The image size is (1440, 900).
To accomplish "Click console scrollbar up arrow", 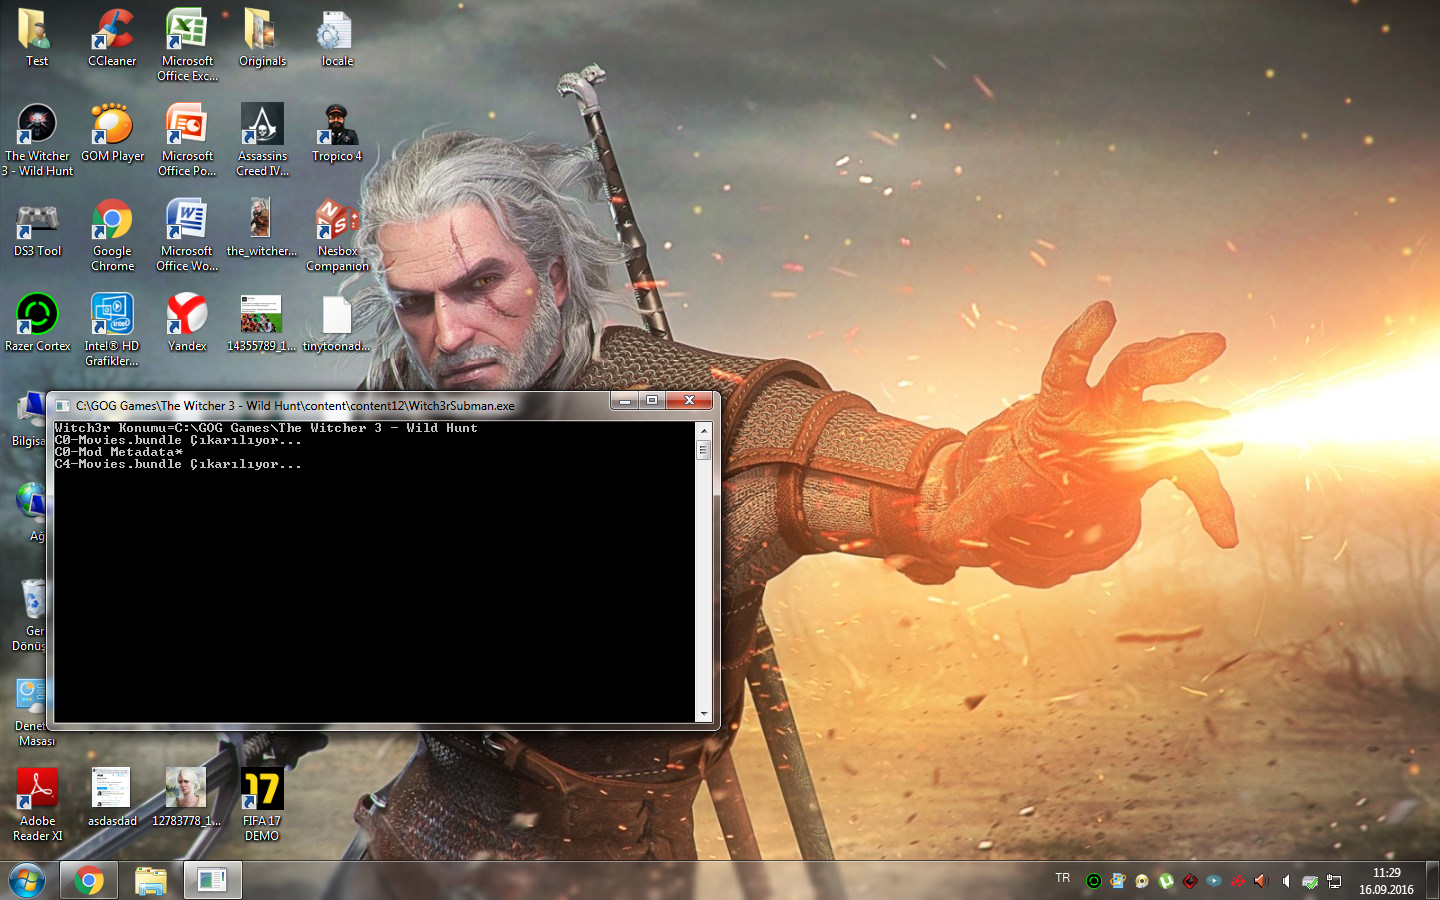I will pos(704,430).
